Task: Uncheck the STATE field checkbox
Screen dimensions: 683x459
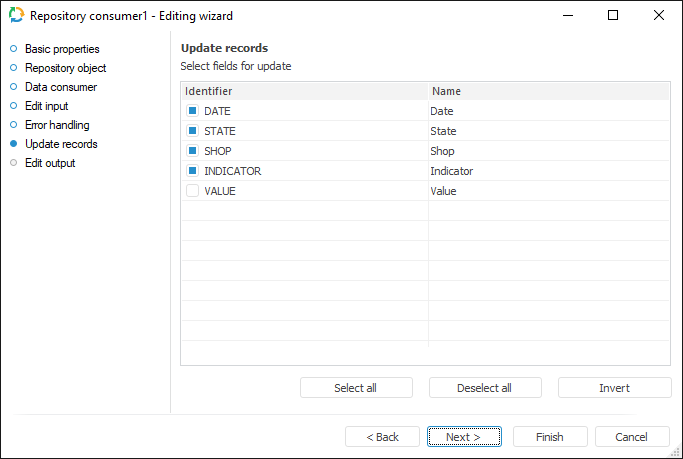Action: [193, 131]
